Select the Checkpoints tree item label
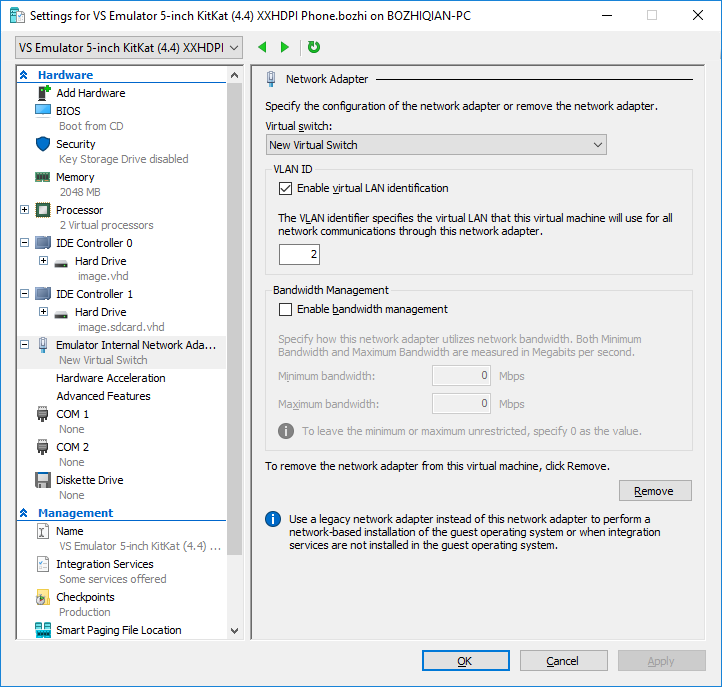This screenshot has width=722, height=687. 85,597
